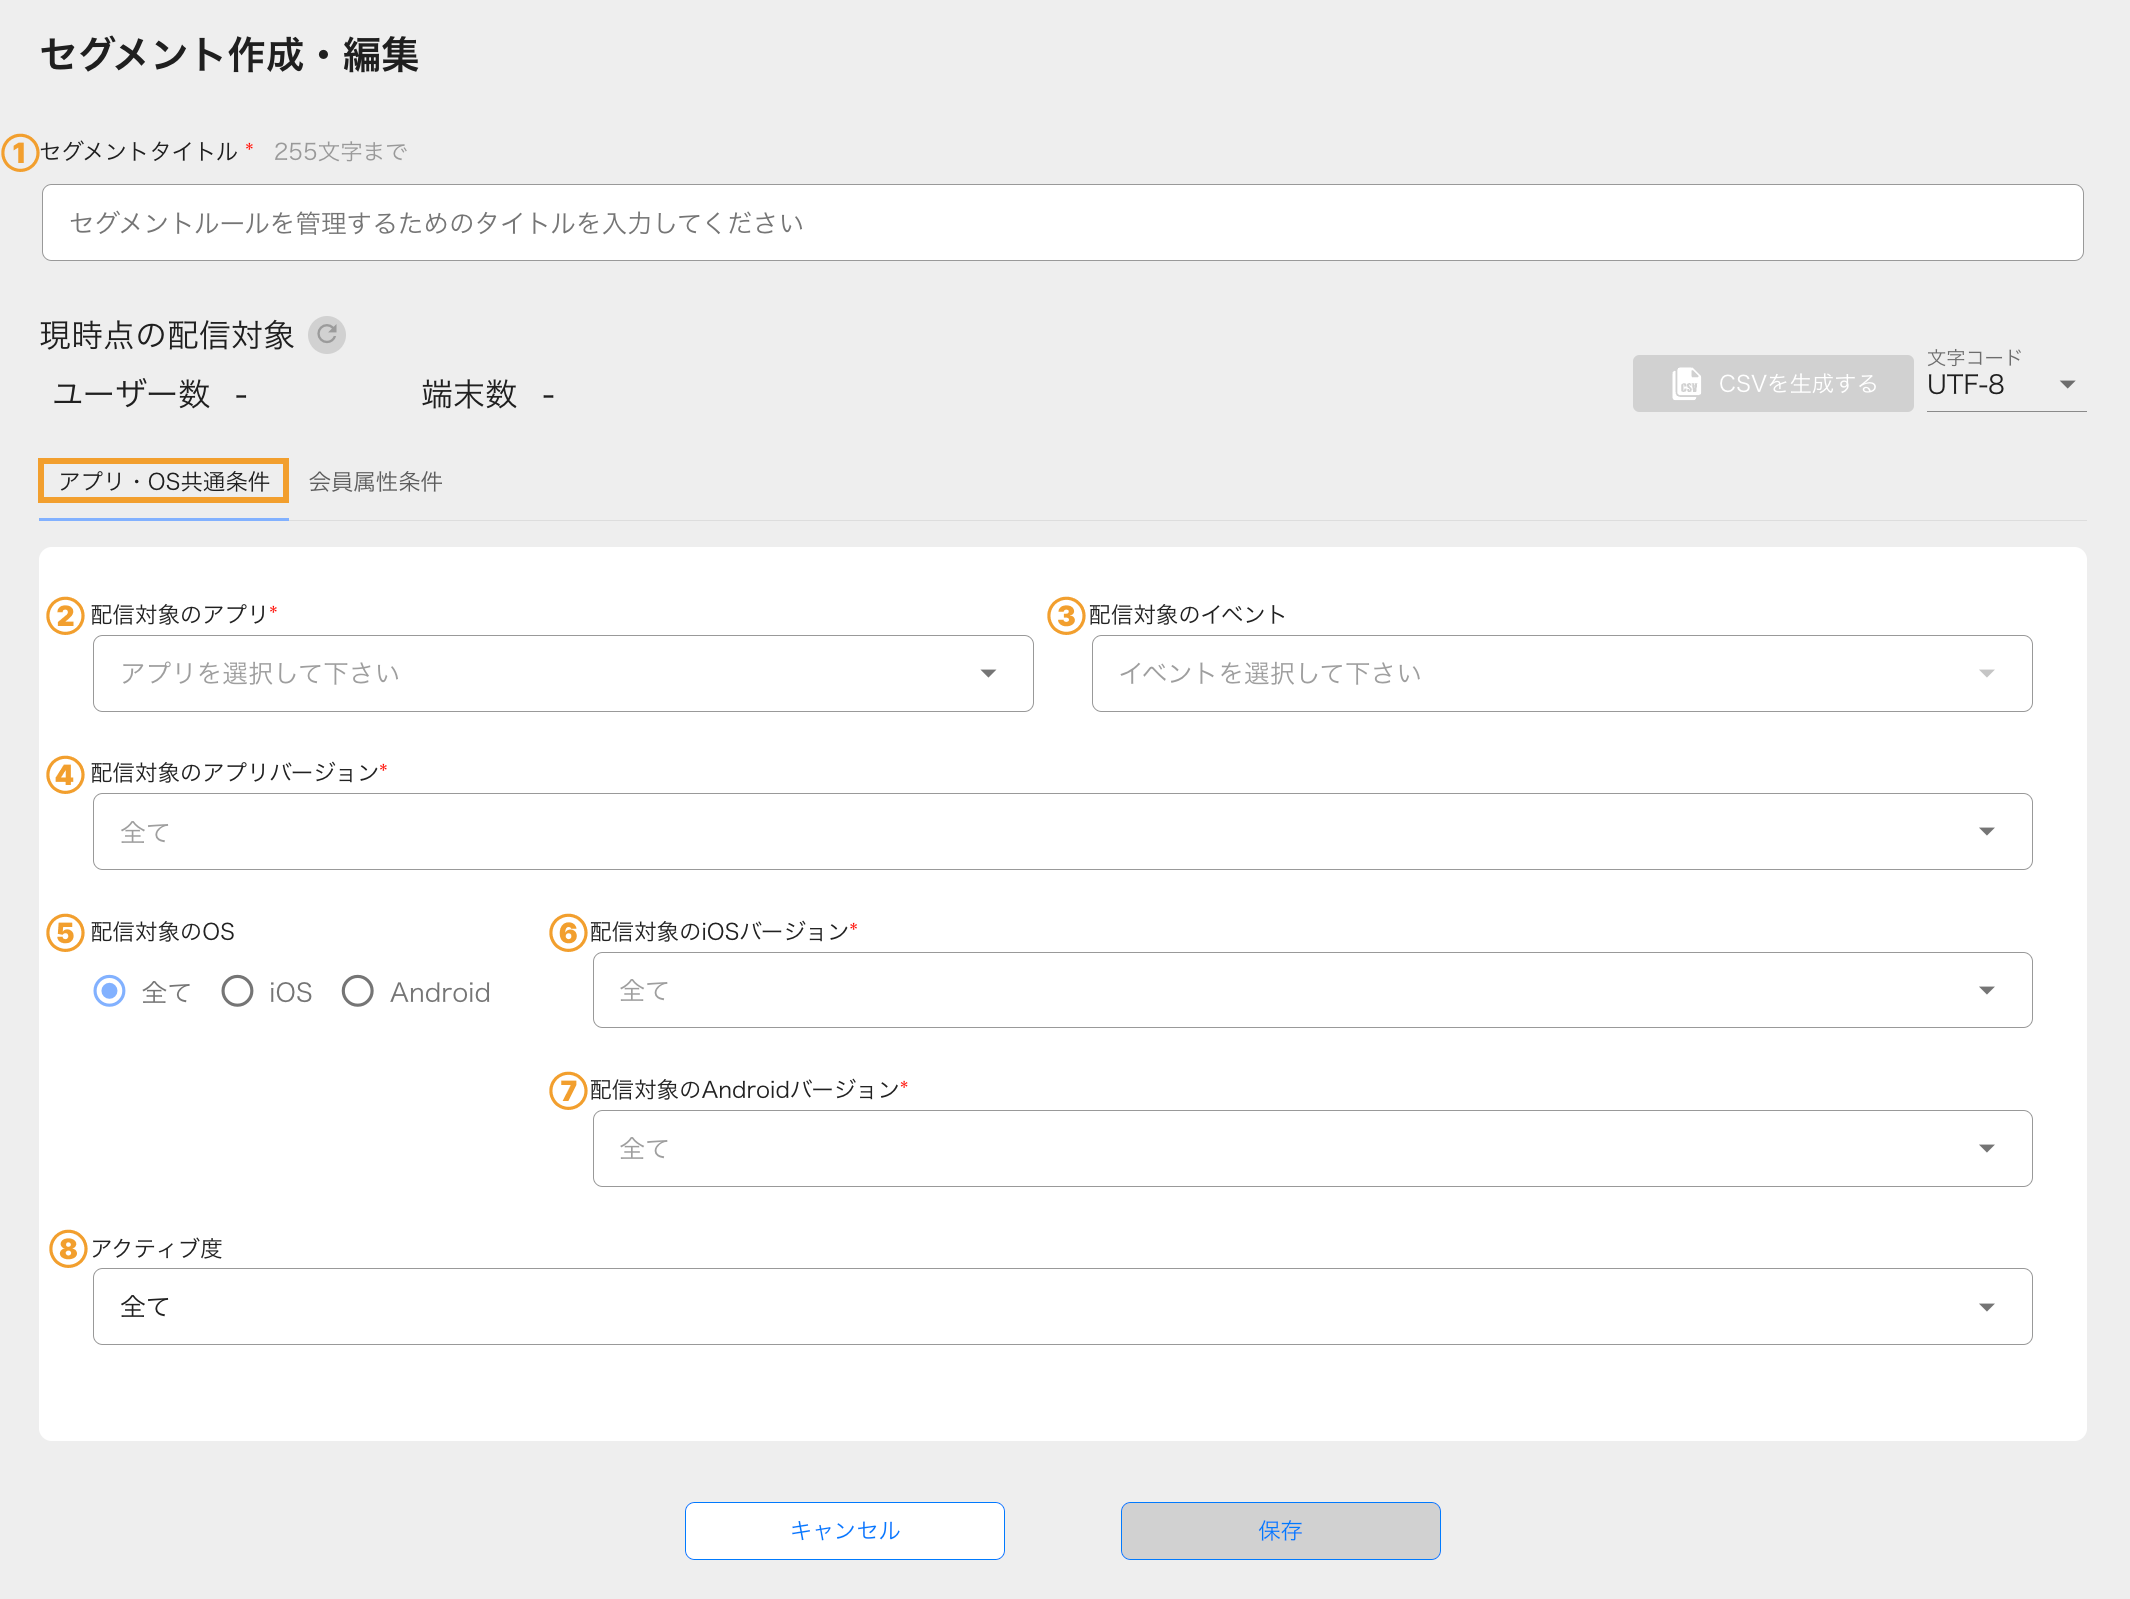The width and height of the screenshot is (2130, 1599).
Task: Click the refresh icon beside 現時点の配信対象
Action: click(327, 335)
